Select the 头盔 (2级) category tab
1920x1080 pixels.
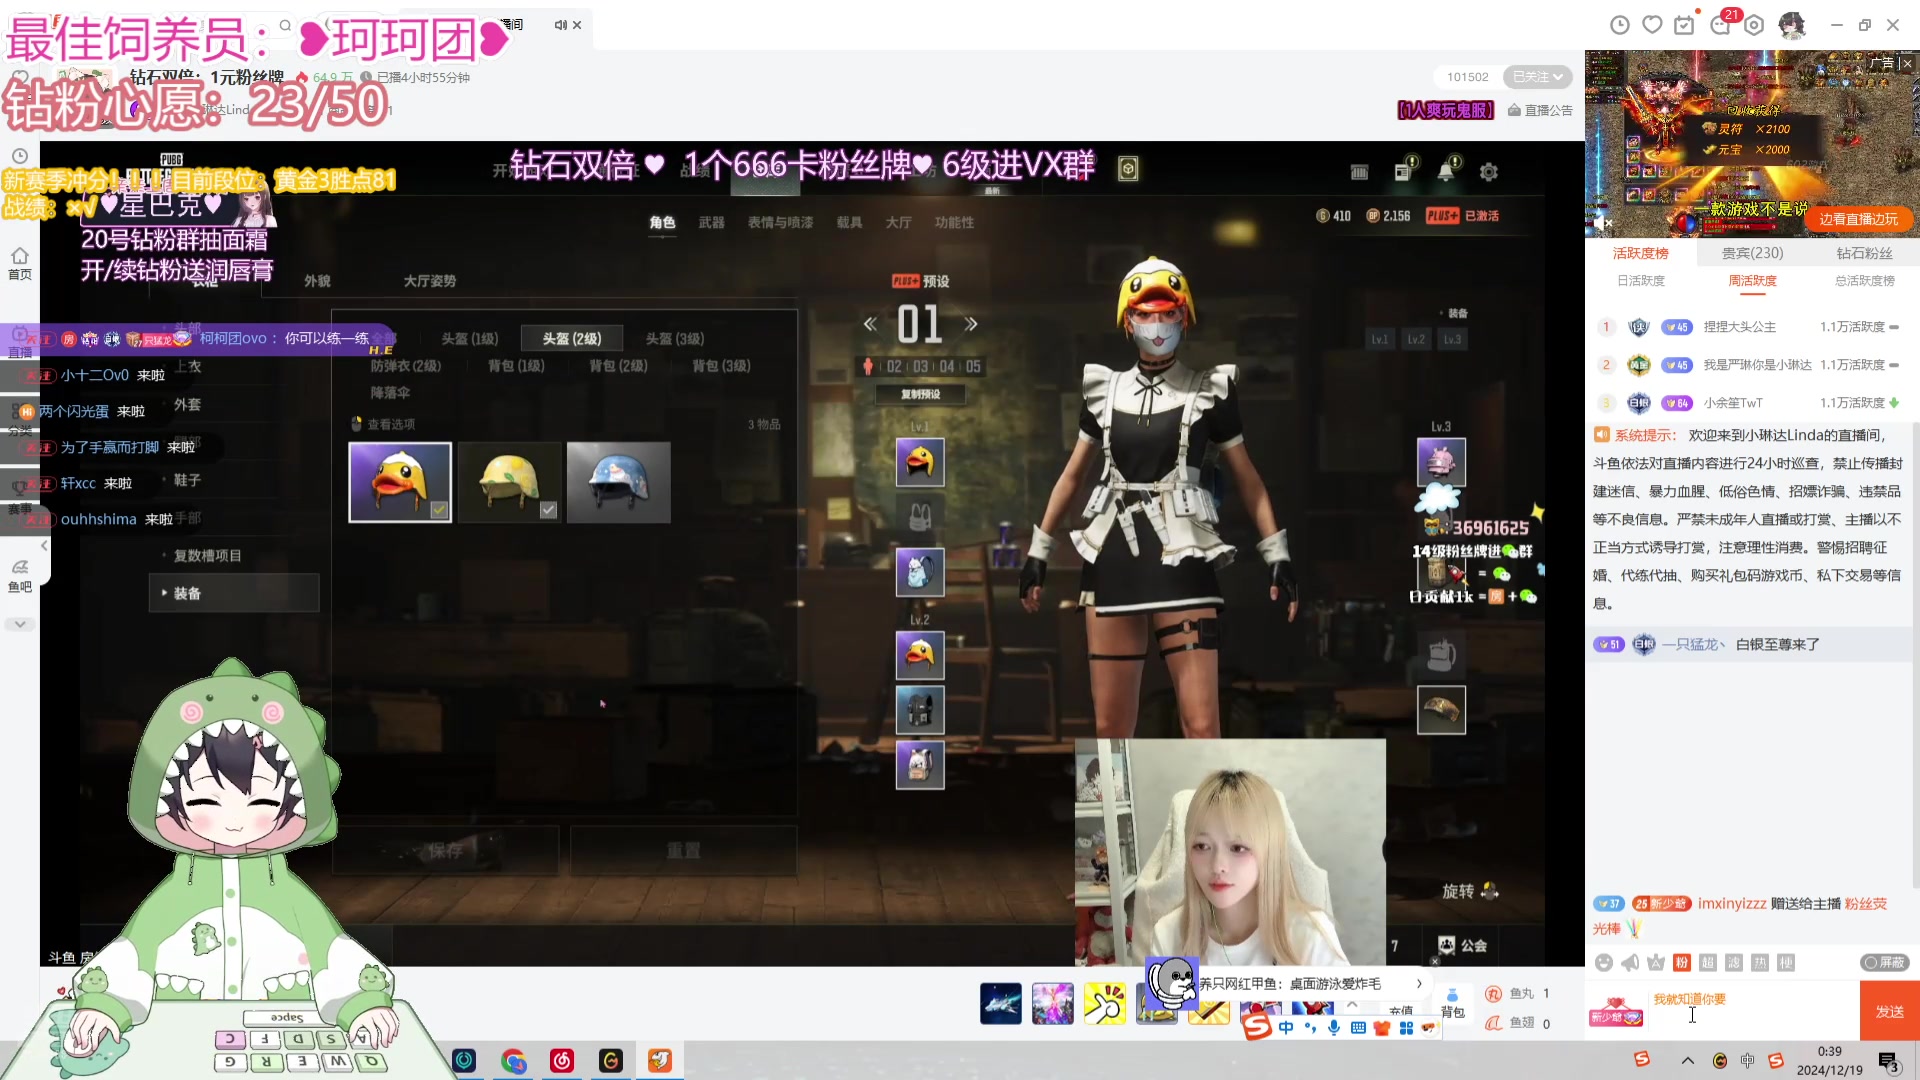[572, 339]
